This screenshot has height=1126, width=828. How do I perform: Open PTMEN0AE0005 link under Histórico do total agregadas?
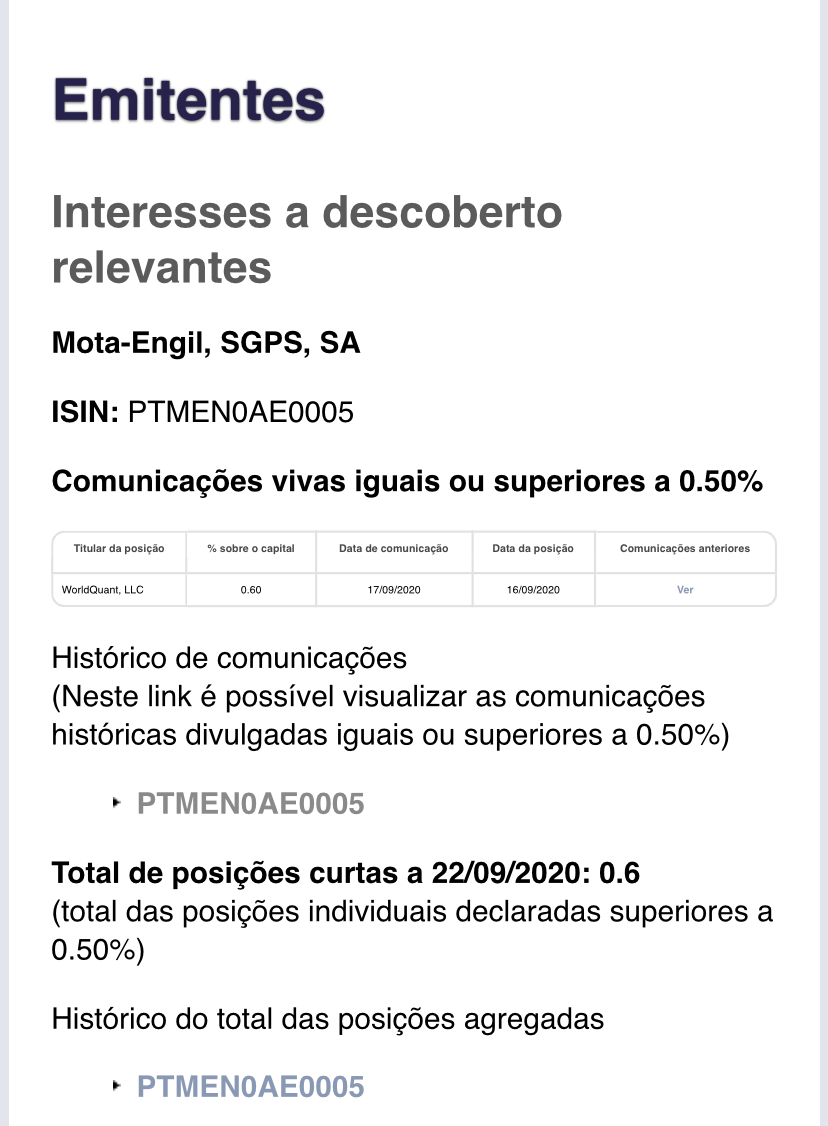coord(250,1087)
